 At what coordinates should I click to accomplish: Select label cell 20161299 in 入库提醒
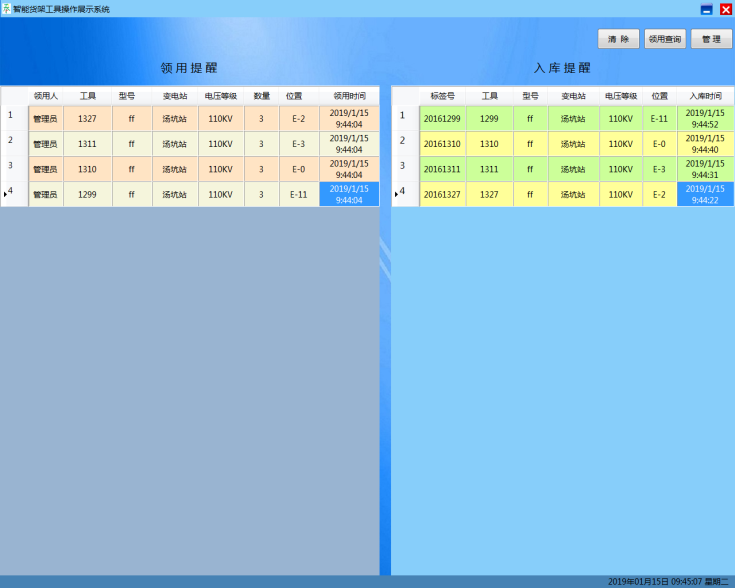pos(442,119)
